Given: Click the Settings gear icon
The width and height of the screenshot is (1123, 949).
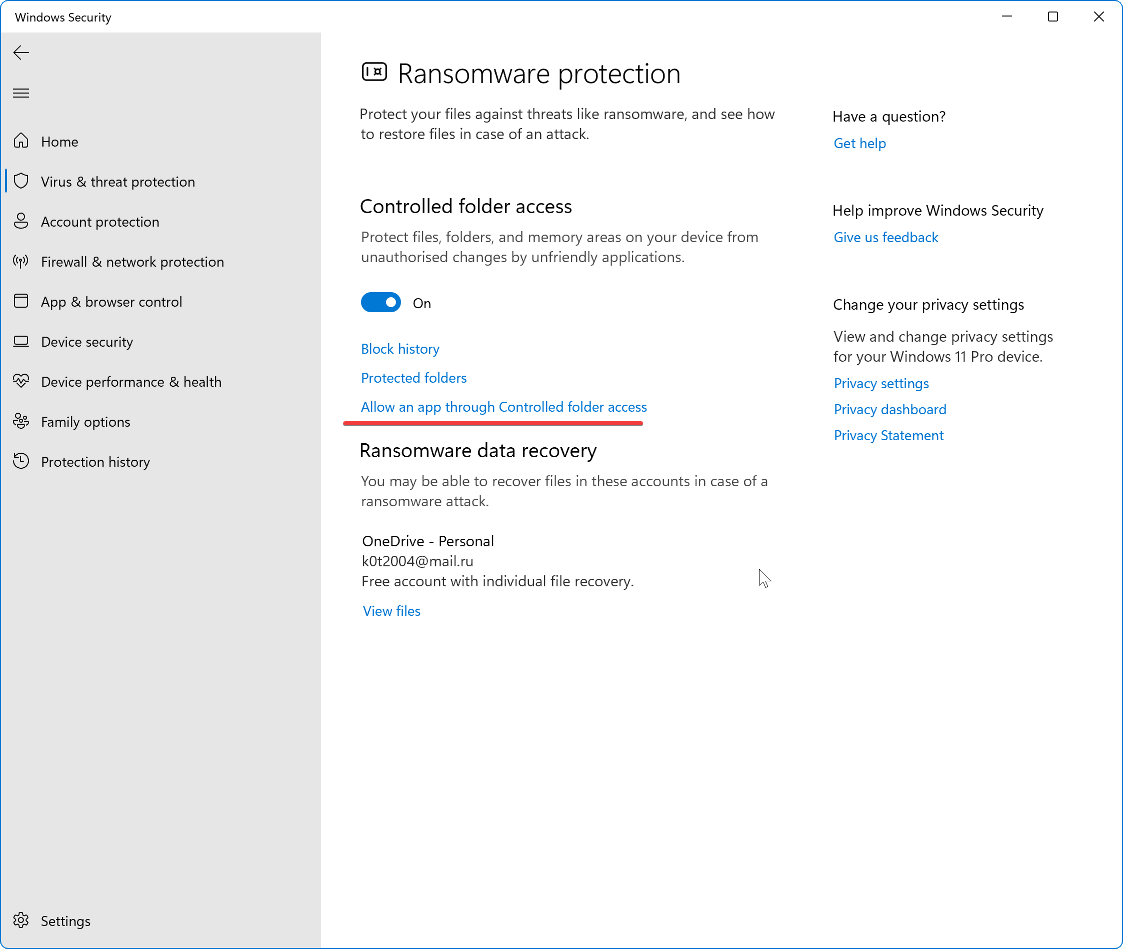Looking at the screenshot, I should point(21,920).
